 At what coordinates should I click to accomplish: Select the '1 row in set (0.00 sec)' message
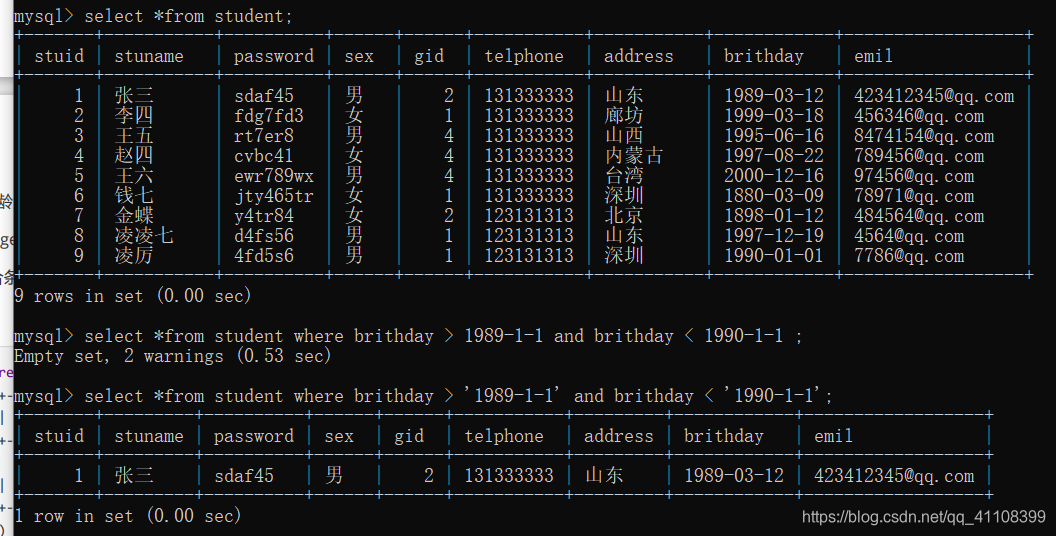tap(127, 516)
